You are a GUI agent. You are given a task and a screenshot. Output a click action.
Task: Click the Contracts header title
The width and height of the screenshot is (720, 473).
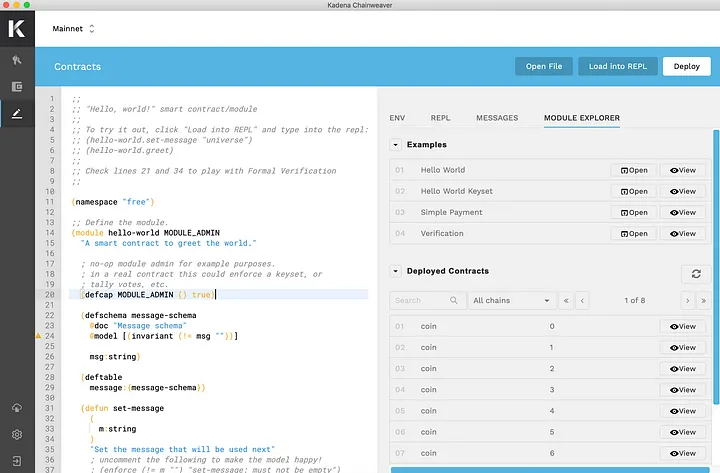[x=78, y=67]
